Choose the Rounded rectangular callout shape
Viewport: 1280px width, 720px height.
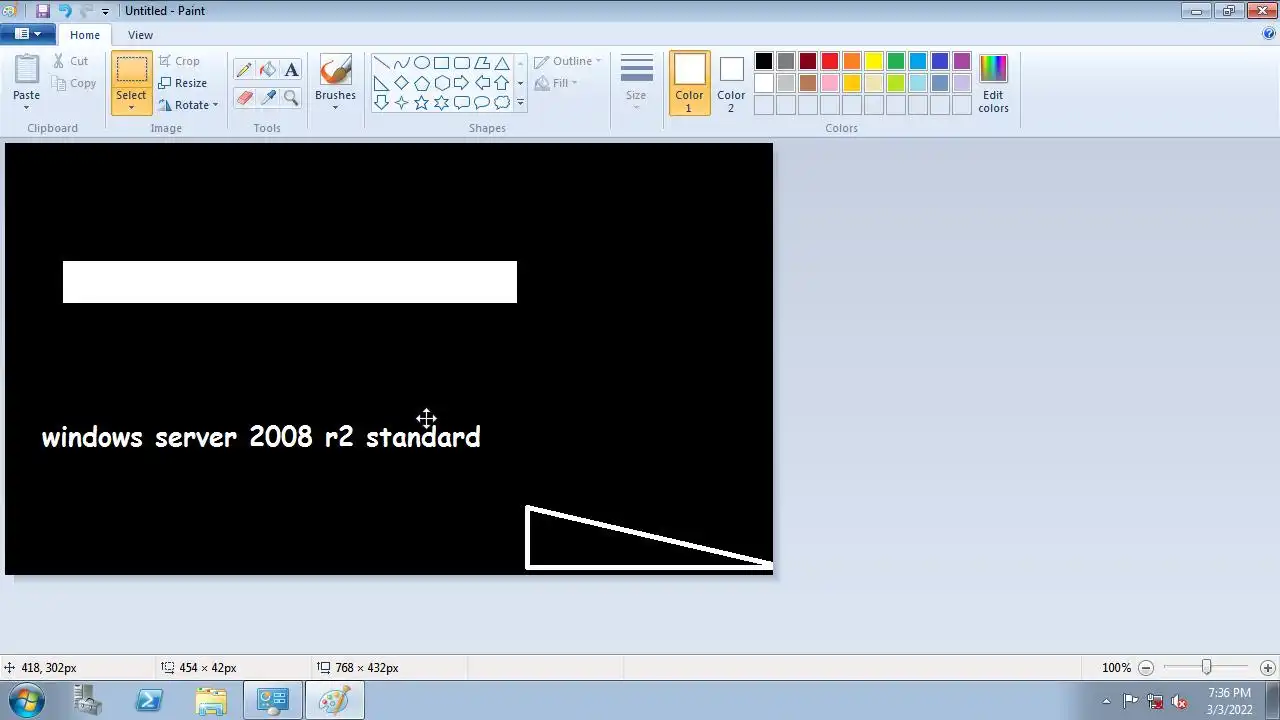(x=461, y=102)
